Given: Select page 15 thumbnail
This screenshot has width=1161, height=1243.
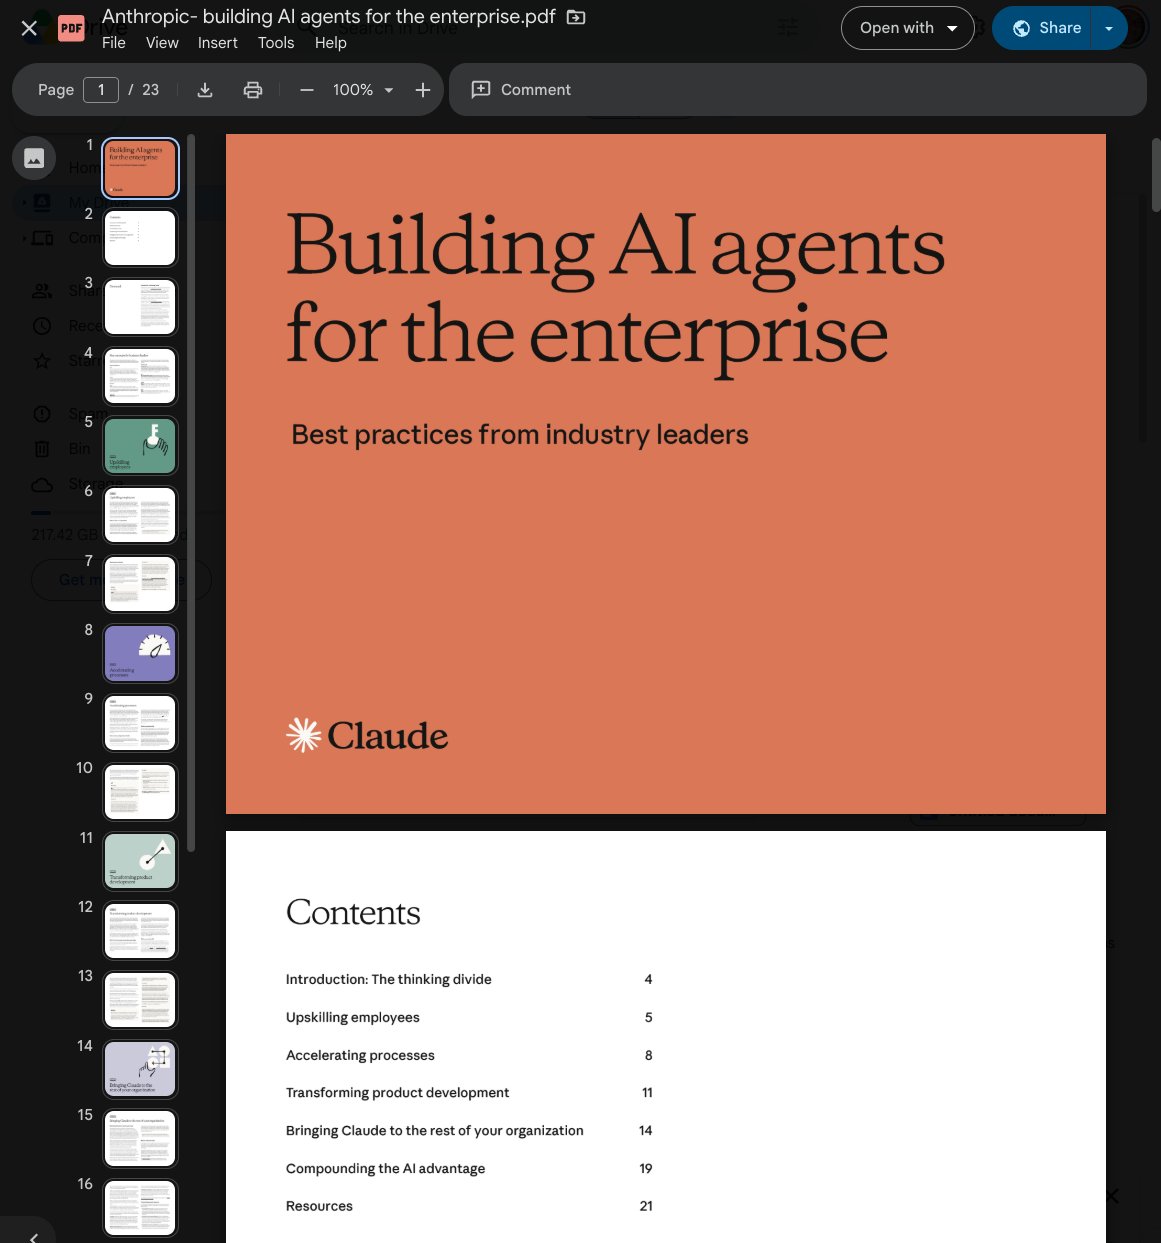Looking at the screenshot, I should click(140, 1138).
